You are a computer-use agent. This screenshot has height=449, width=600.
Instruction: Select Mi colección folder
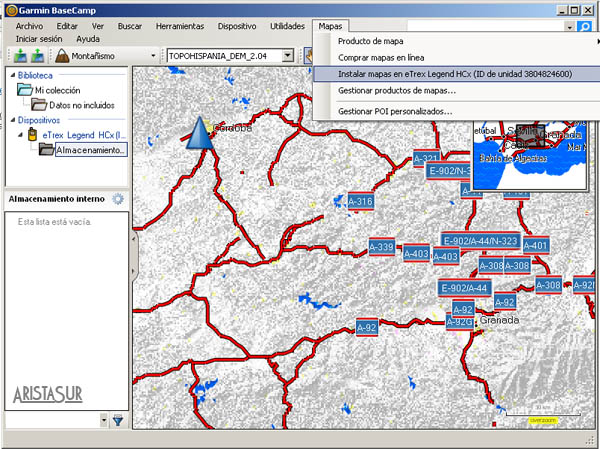(57, 90)
